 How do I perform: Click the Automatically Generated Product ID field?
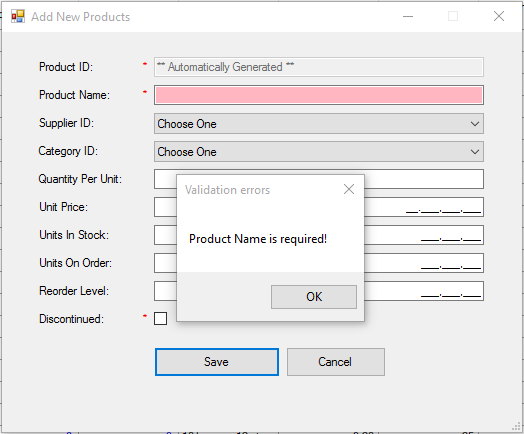[319, 67]
